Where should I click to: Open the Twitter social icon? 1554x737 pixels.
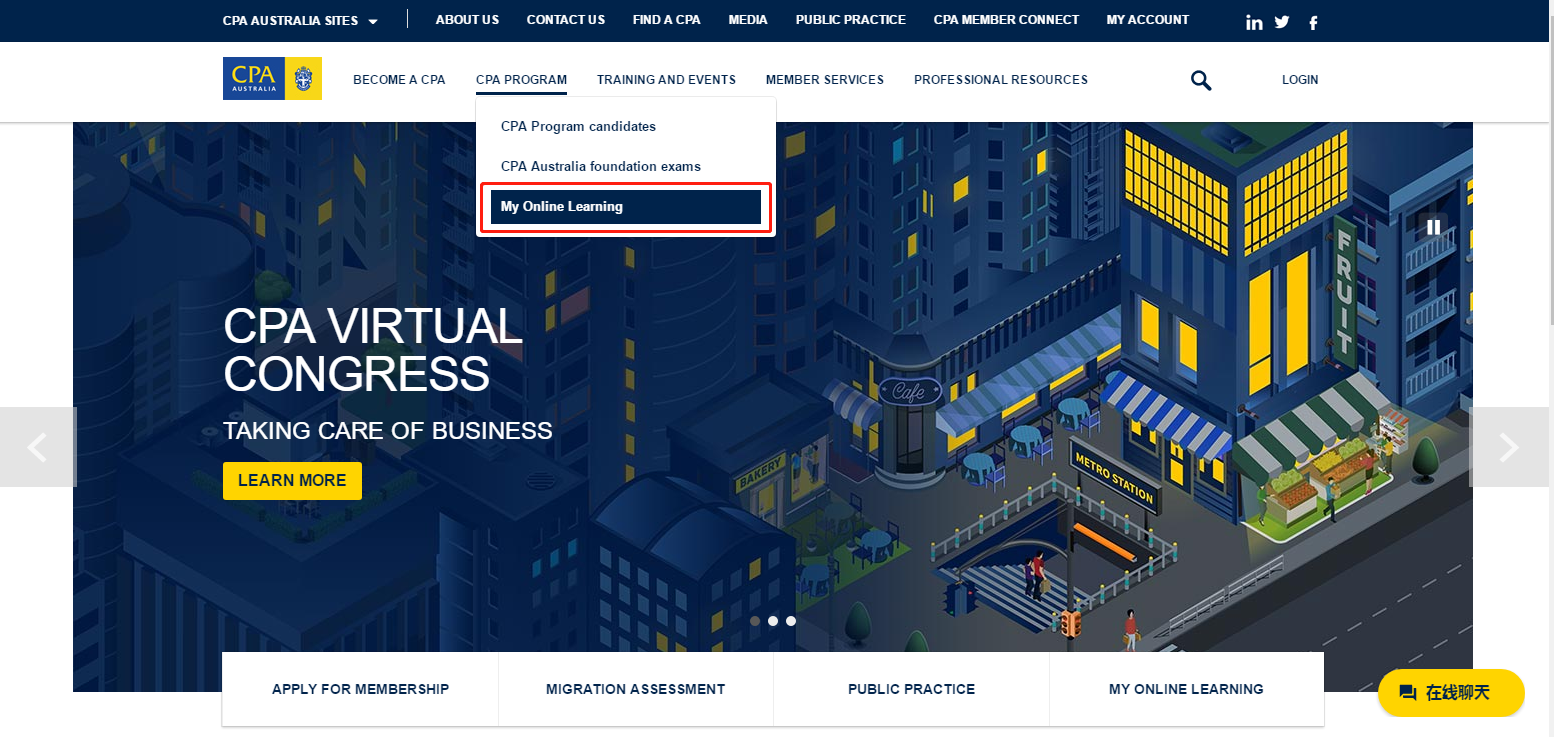1282,22
